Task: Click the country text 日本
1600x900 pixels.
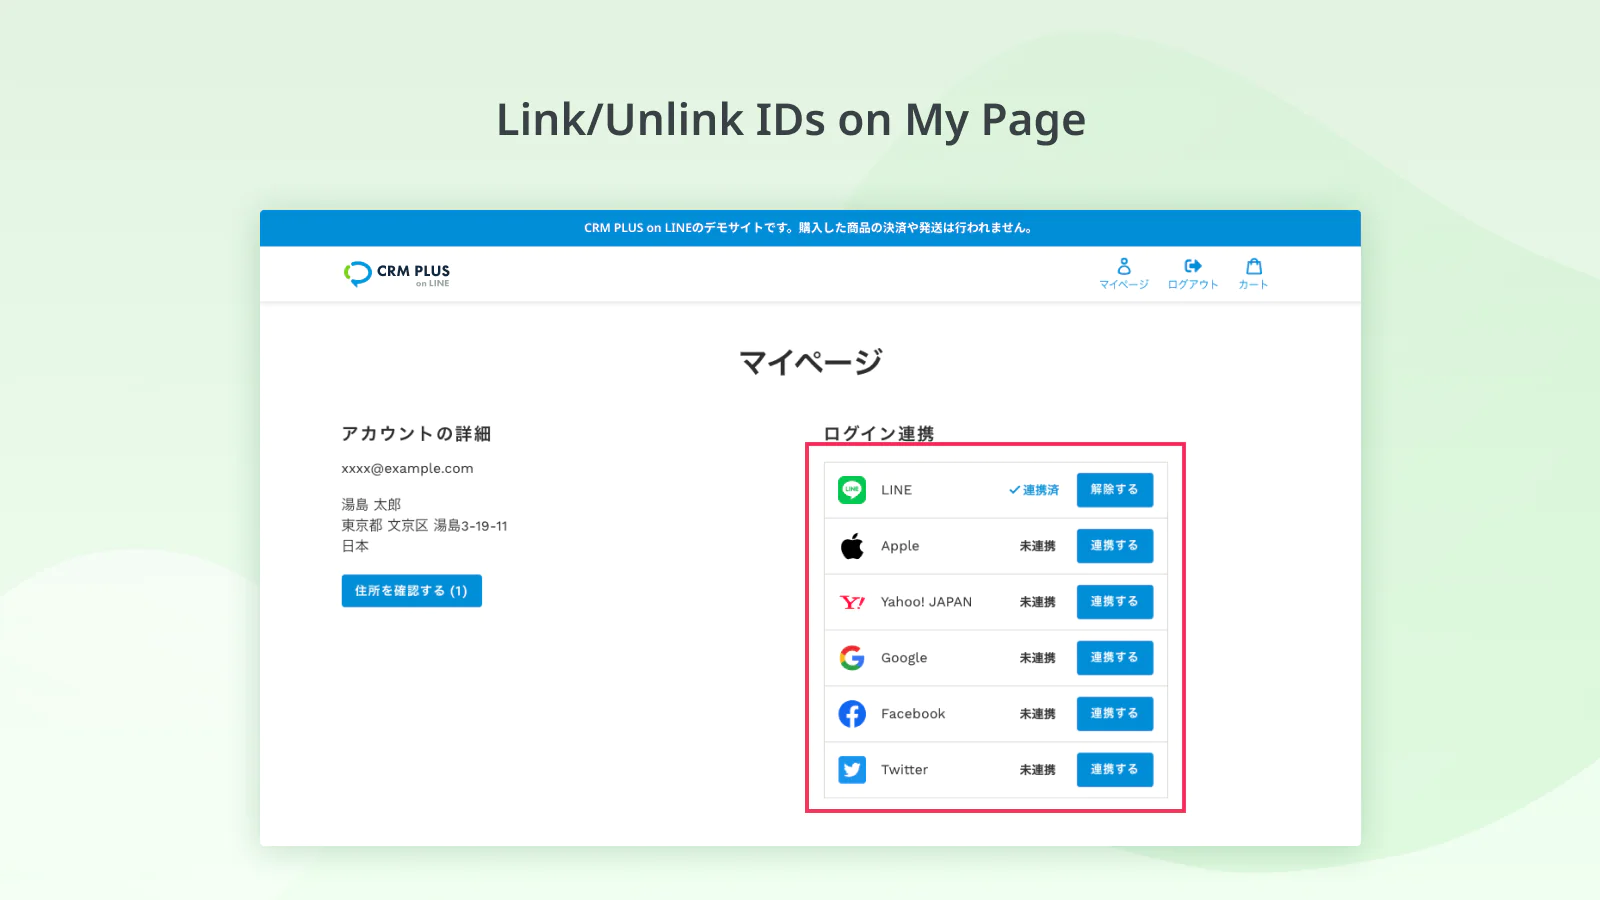Action: coord(355,546)
